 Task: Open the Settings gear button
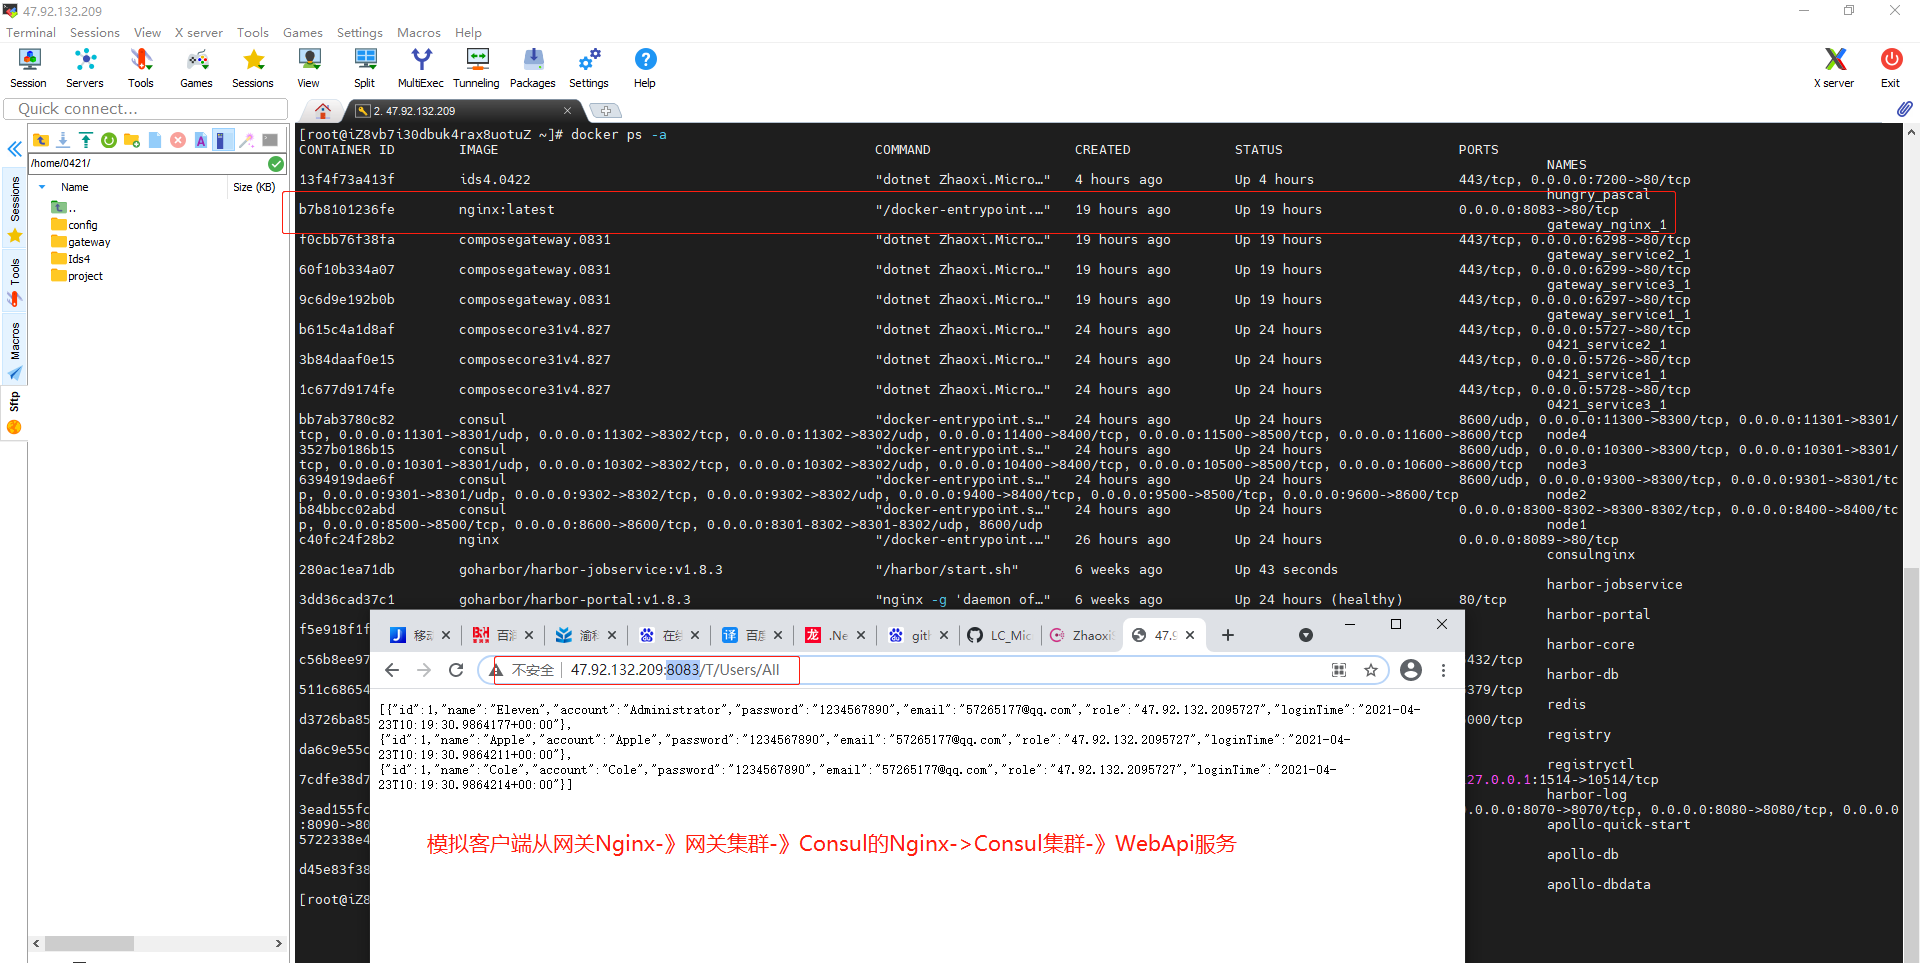(x=589, y=68)
